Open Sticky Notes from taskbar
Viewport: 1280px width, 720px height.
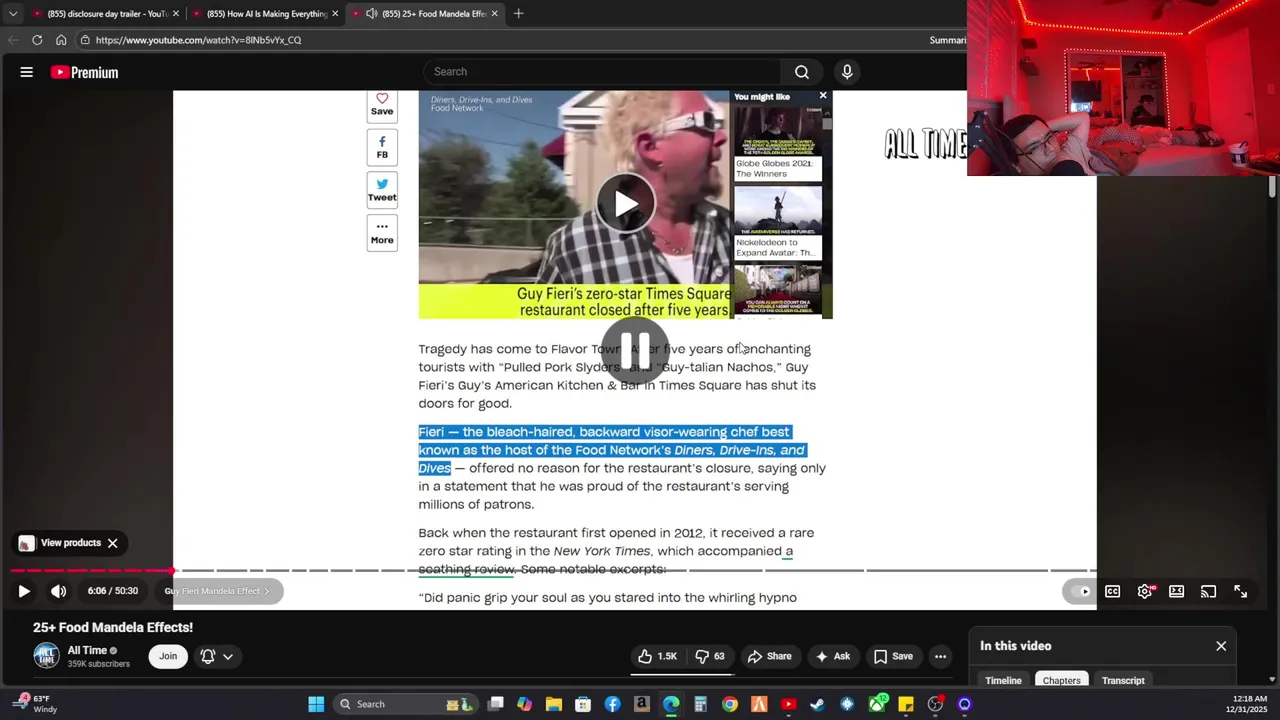click(906, 704)
